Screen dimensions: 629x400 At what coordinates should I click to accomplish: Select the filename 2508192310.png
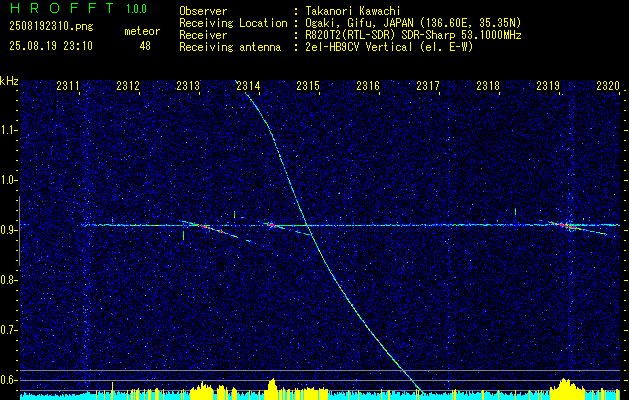pos(51,27)
